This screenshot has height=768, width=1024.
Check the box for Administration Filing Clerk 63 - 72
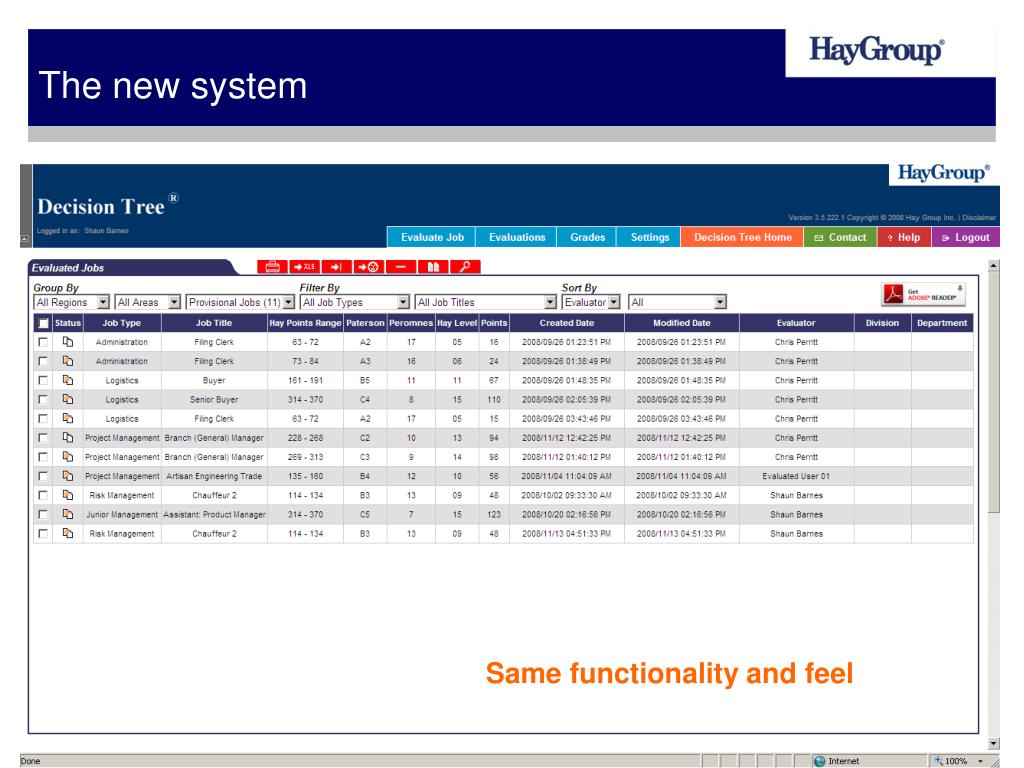pos(43,342)
